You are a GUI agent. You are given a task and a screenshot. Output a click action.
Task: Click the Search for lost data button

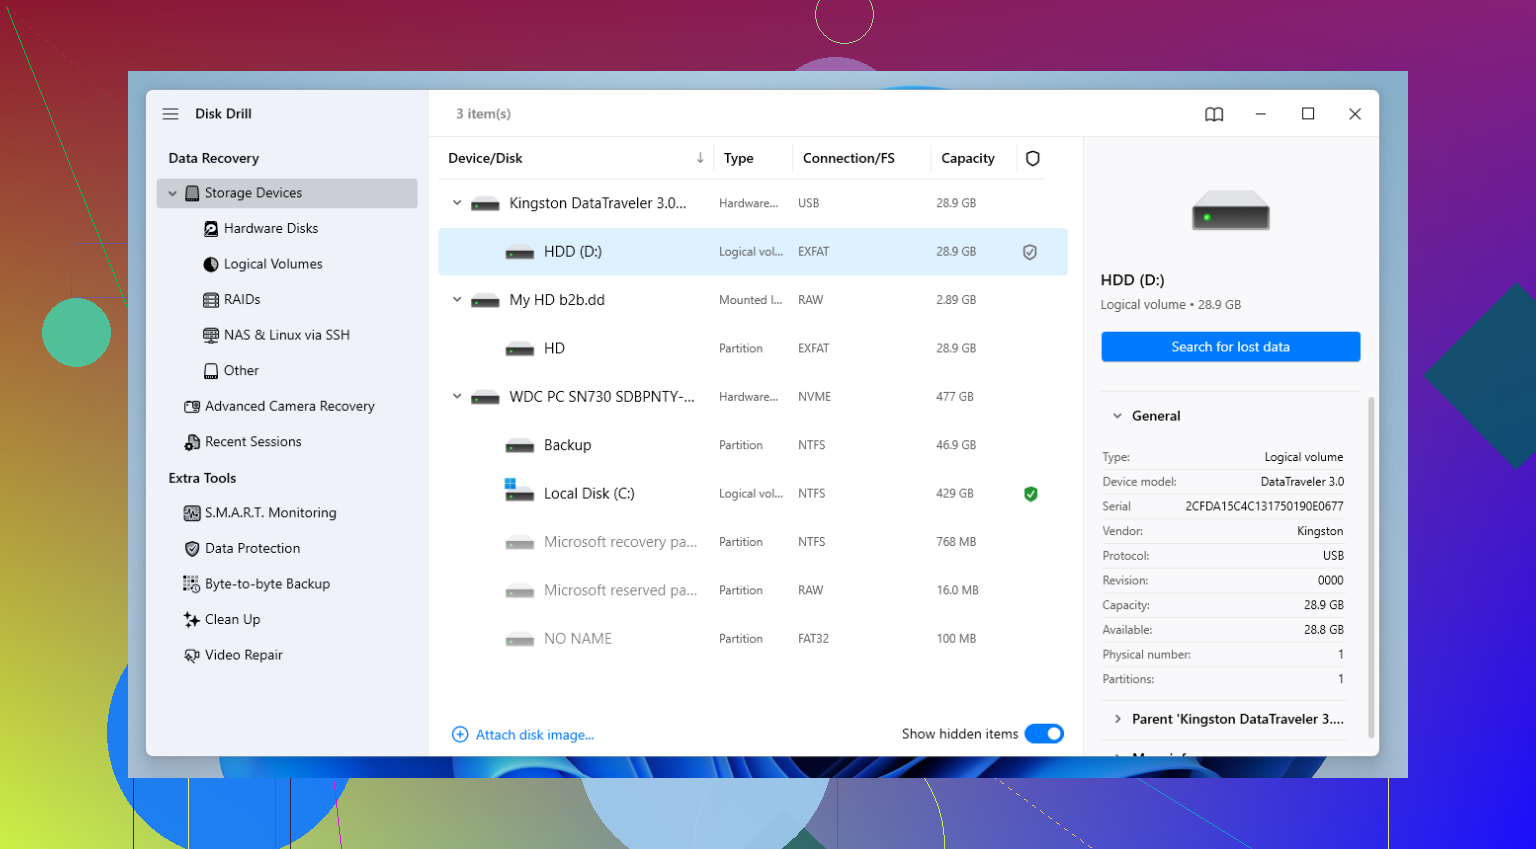pos(1230,347)
